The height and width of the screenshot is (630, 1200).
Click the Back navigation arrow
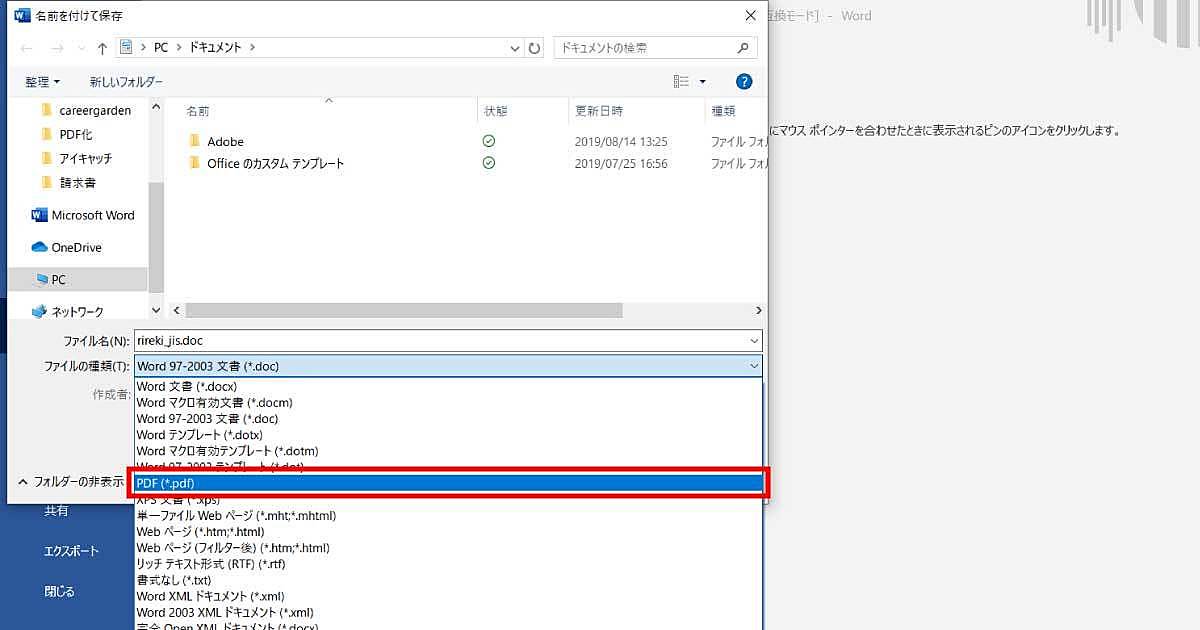pyautogui.click(x=28, y=48)
